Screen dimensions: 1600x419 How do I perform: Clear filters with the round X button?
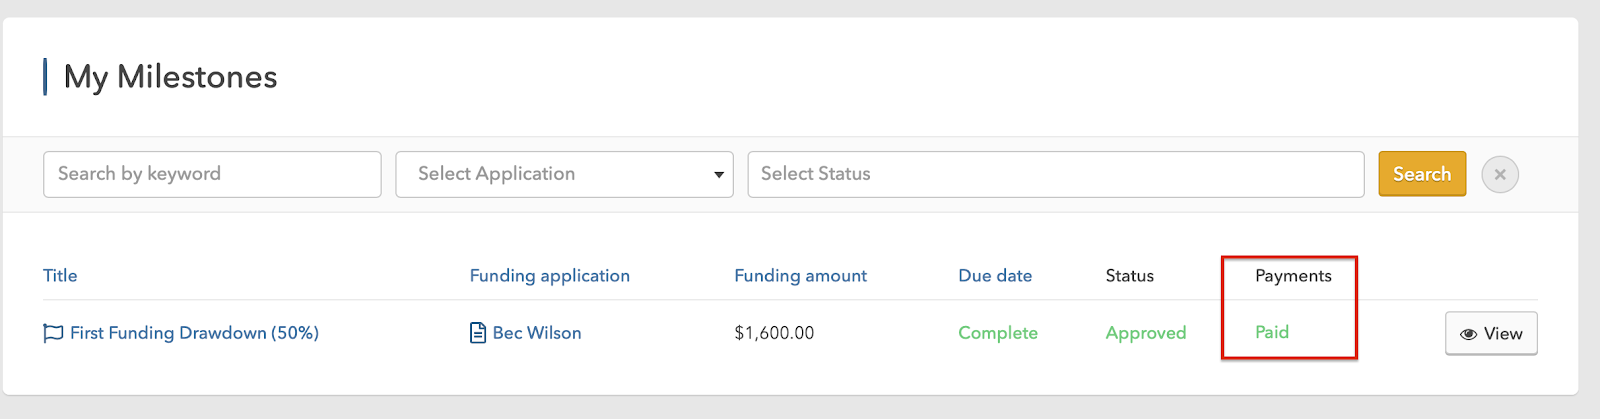click(1500, 174)
